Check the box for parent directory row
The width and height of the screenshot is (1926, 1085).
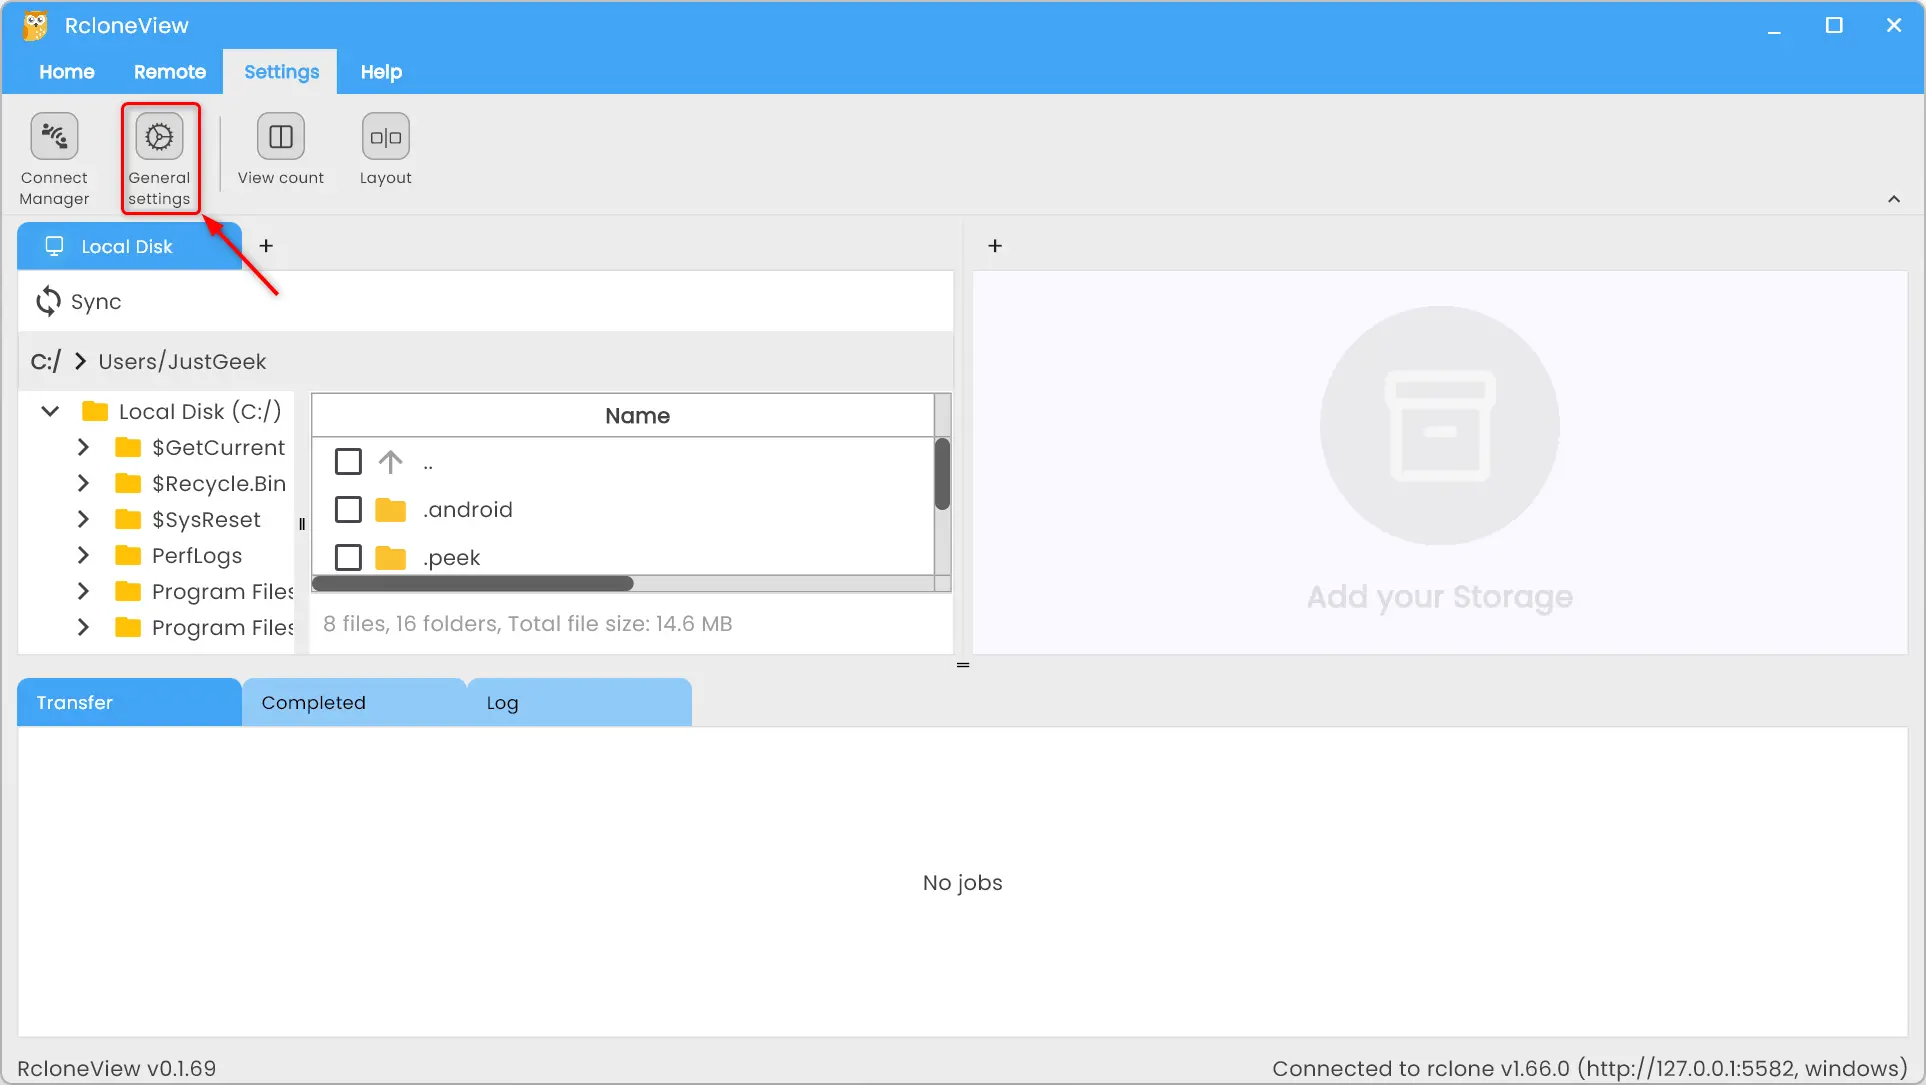tap(348, 461)
